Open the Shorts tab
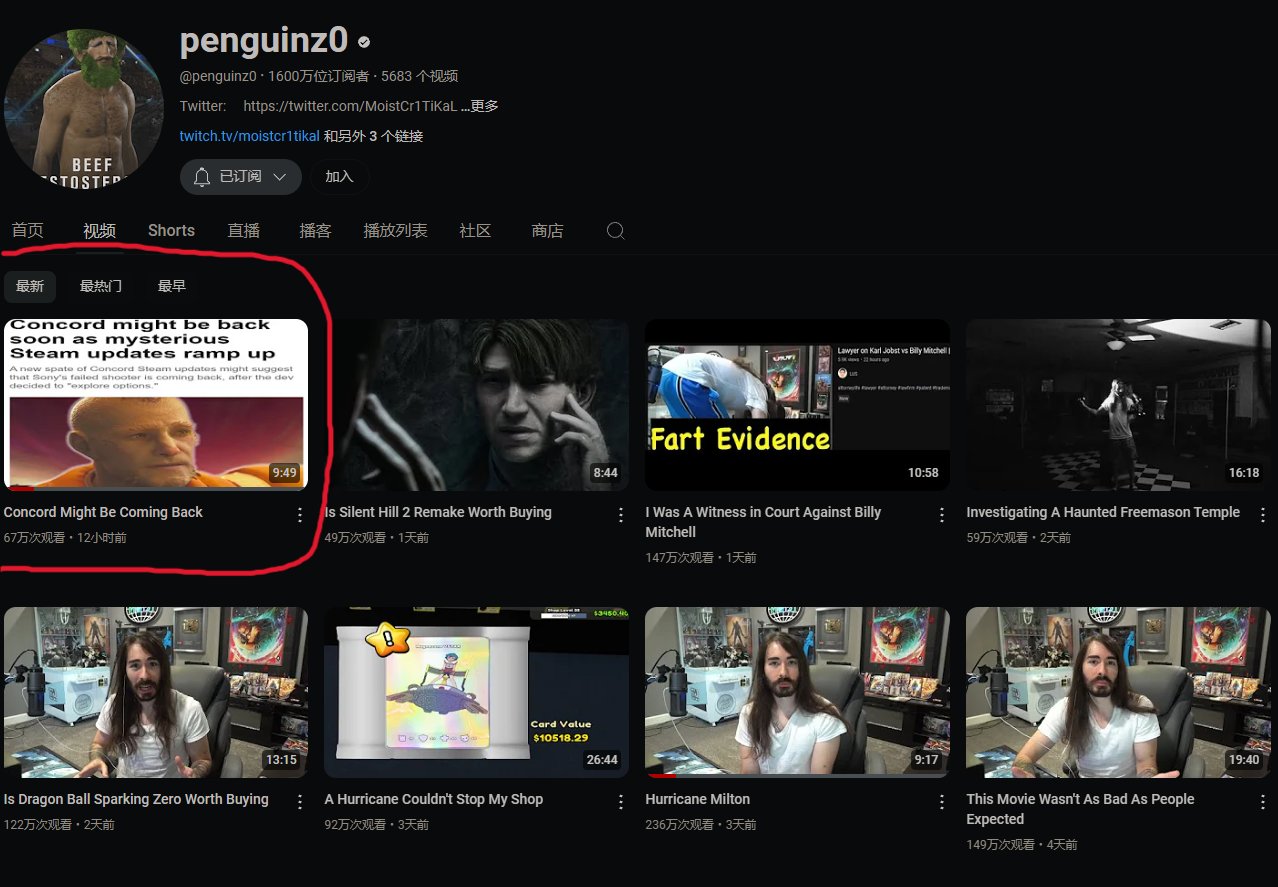This screenshot has width=1278, height=887. point(171,231)
